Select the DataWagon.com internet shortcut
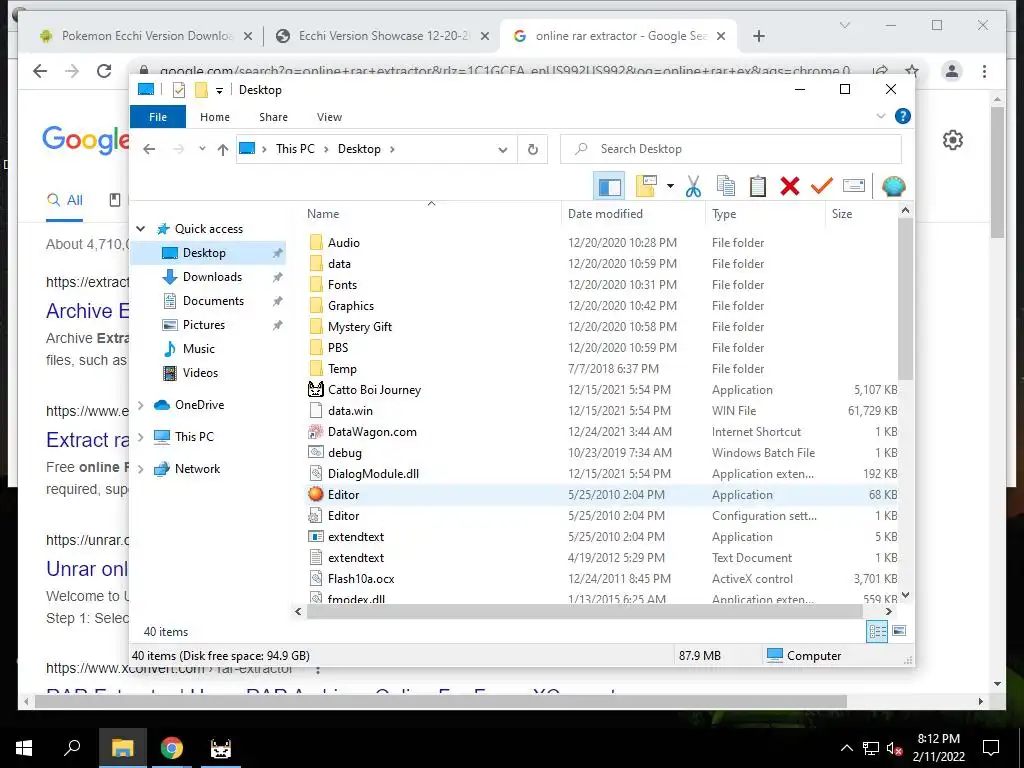This screenshot has height=768, width=1024. coord(372,432)
